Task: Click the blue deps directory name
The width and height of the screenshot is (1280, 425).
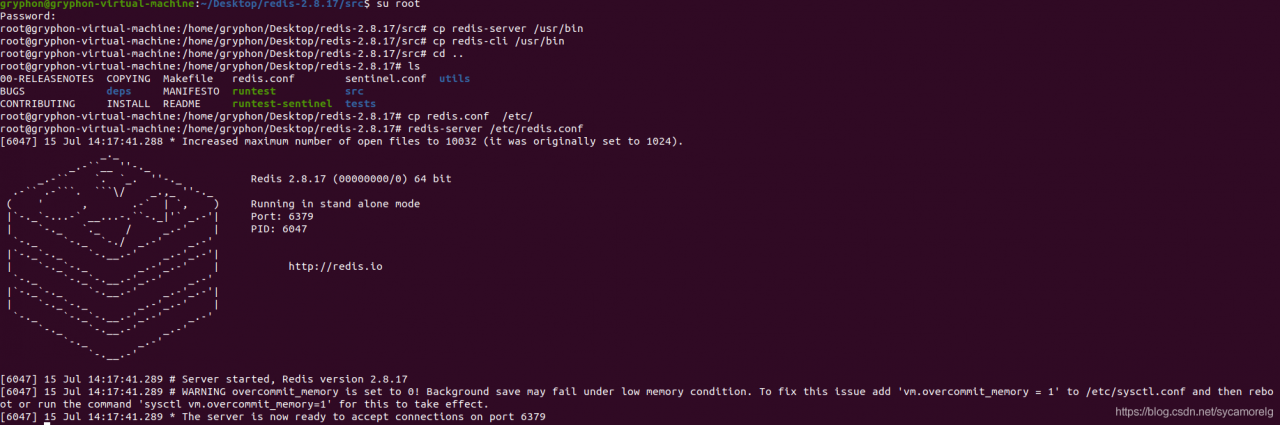Action: [x=119, y=91]
